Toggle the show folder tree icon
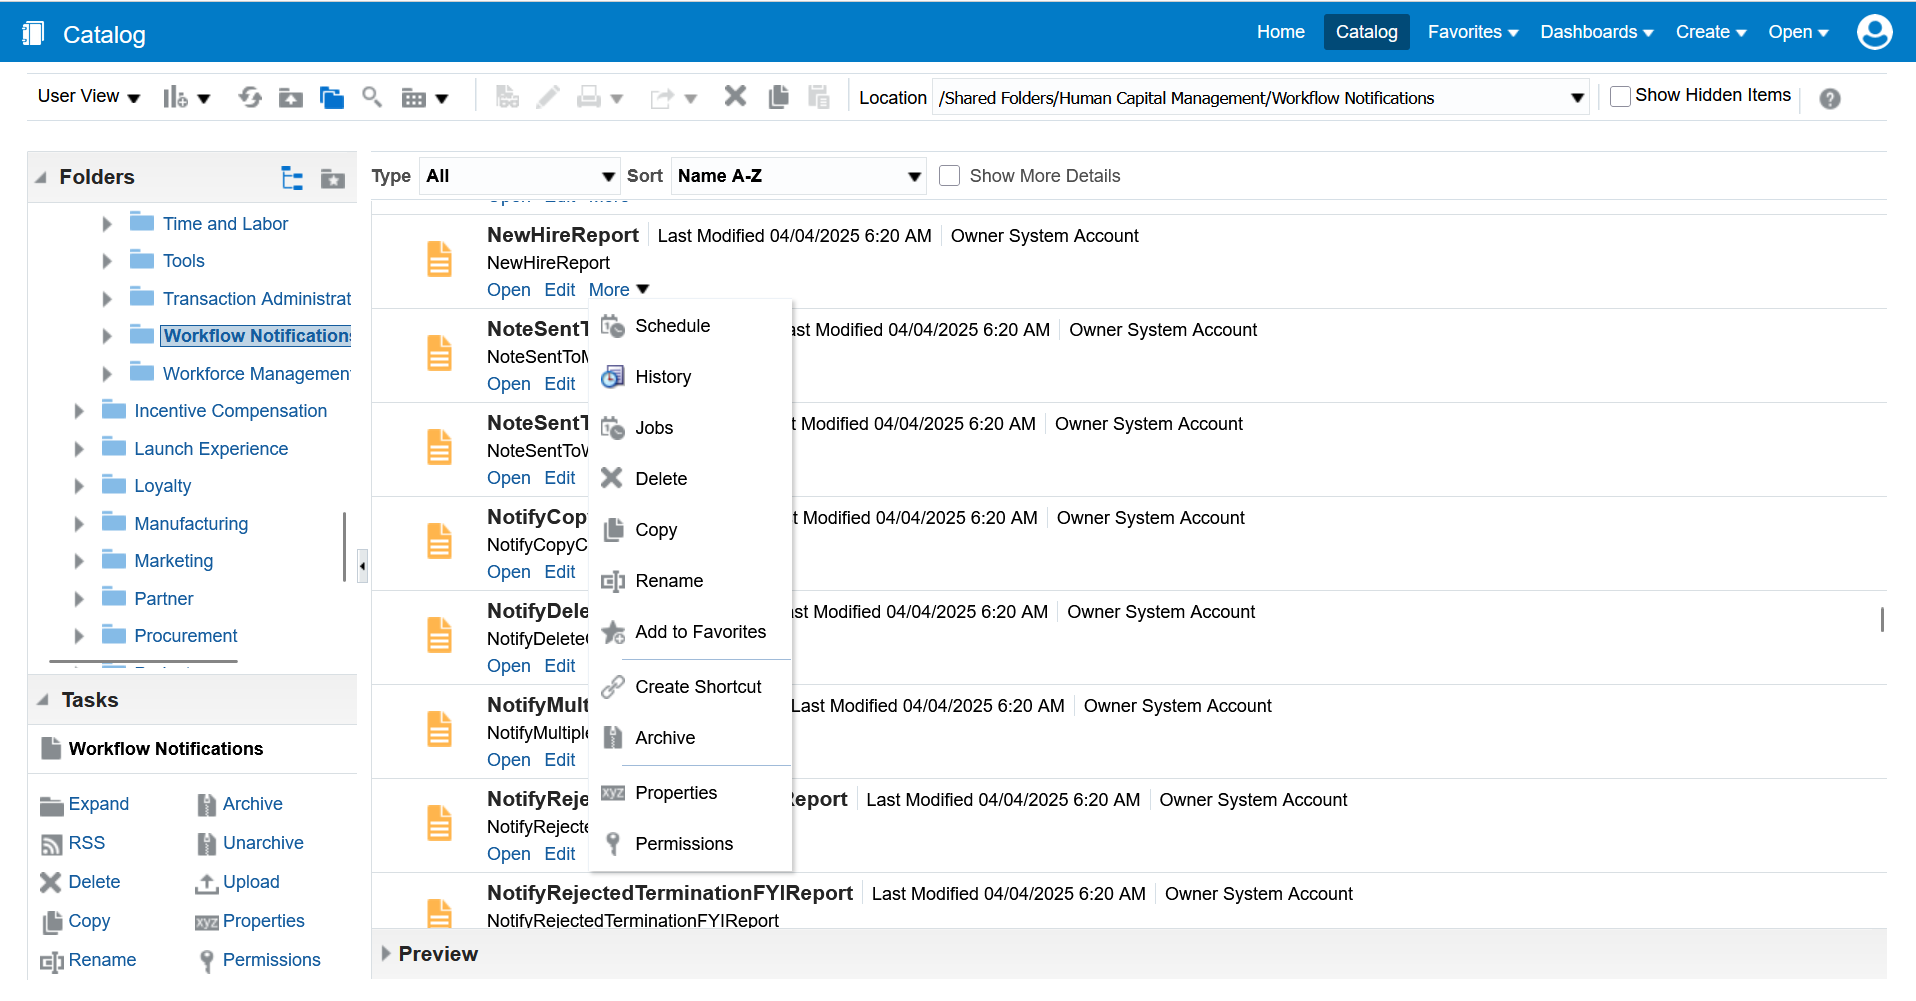The width and height of the screenshot is (1916, 1001). point(332,97)
